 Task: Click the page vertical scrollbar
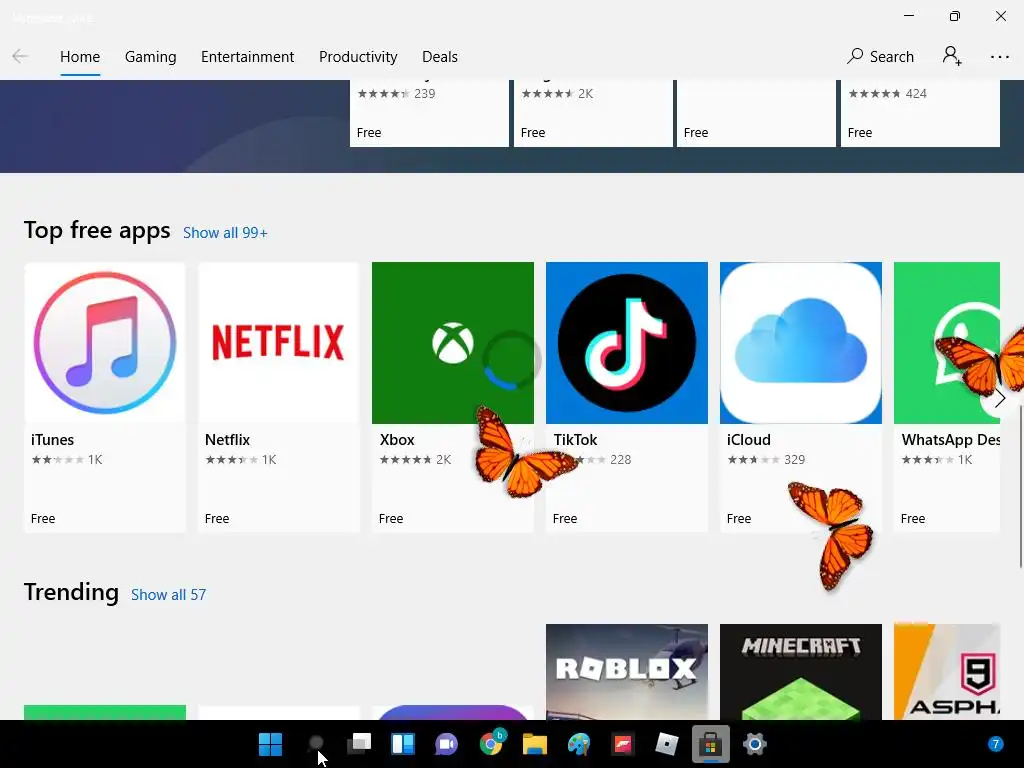1020,487
